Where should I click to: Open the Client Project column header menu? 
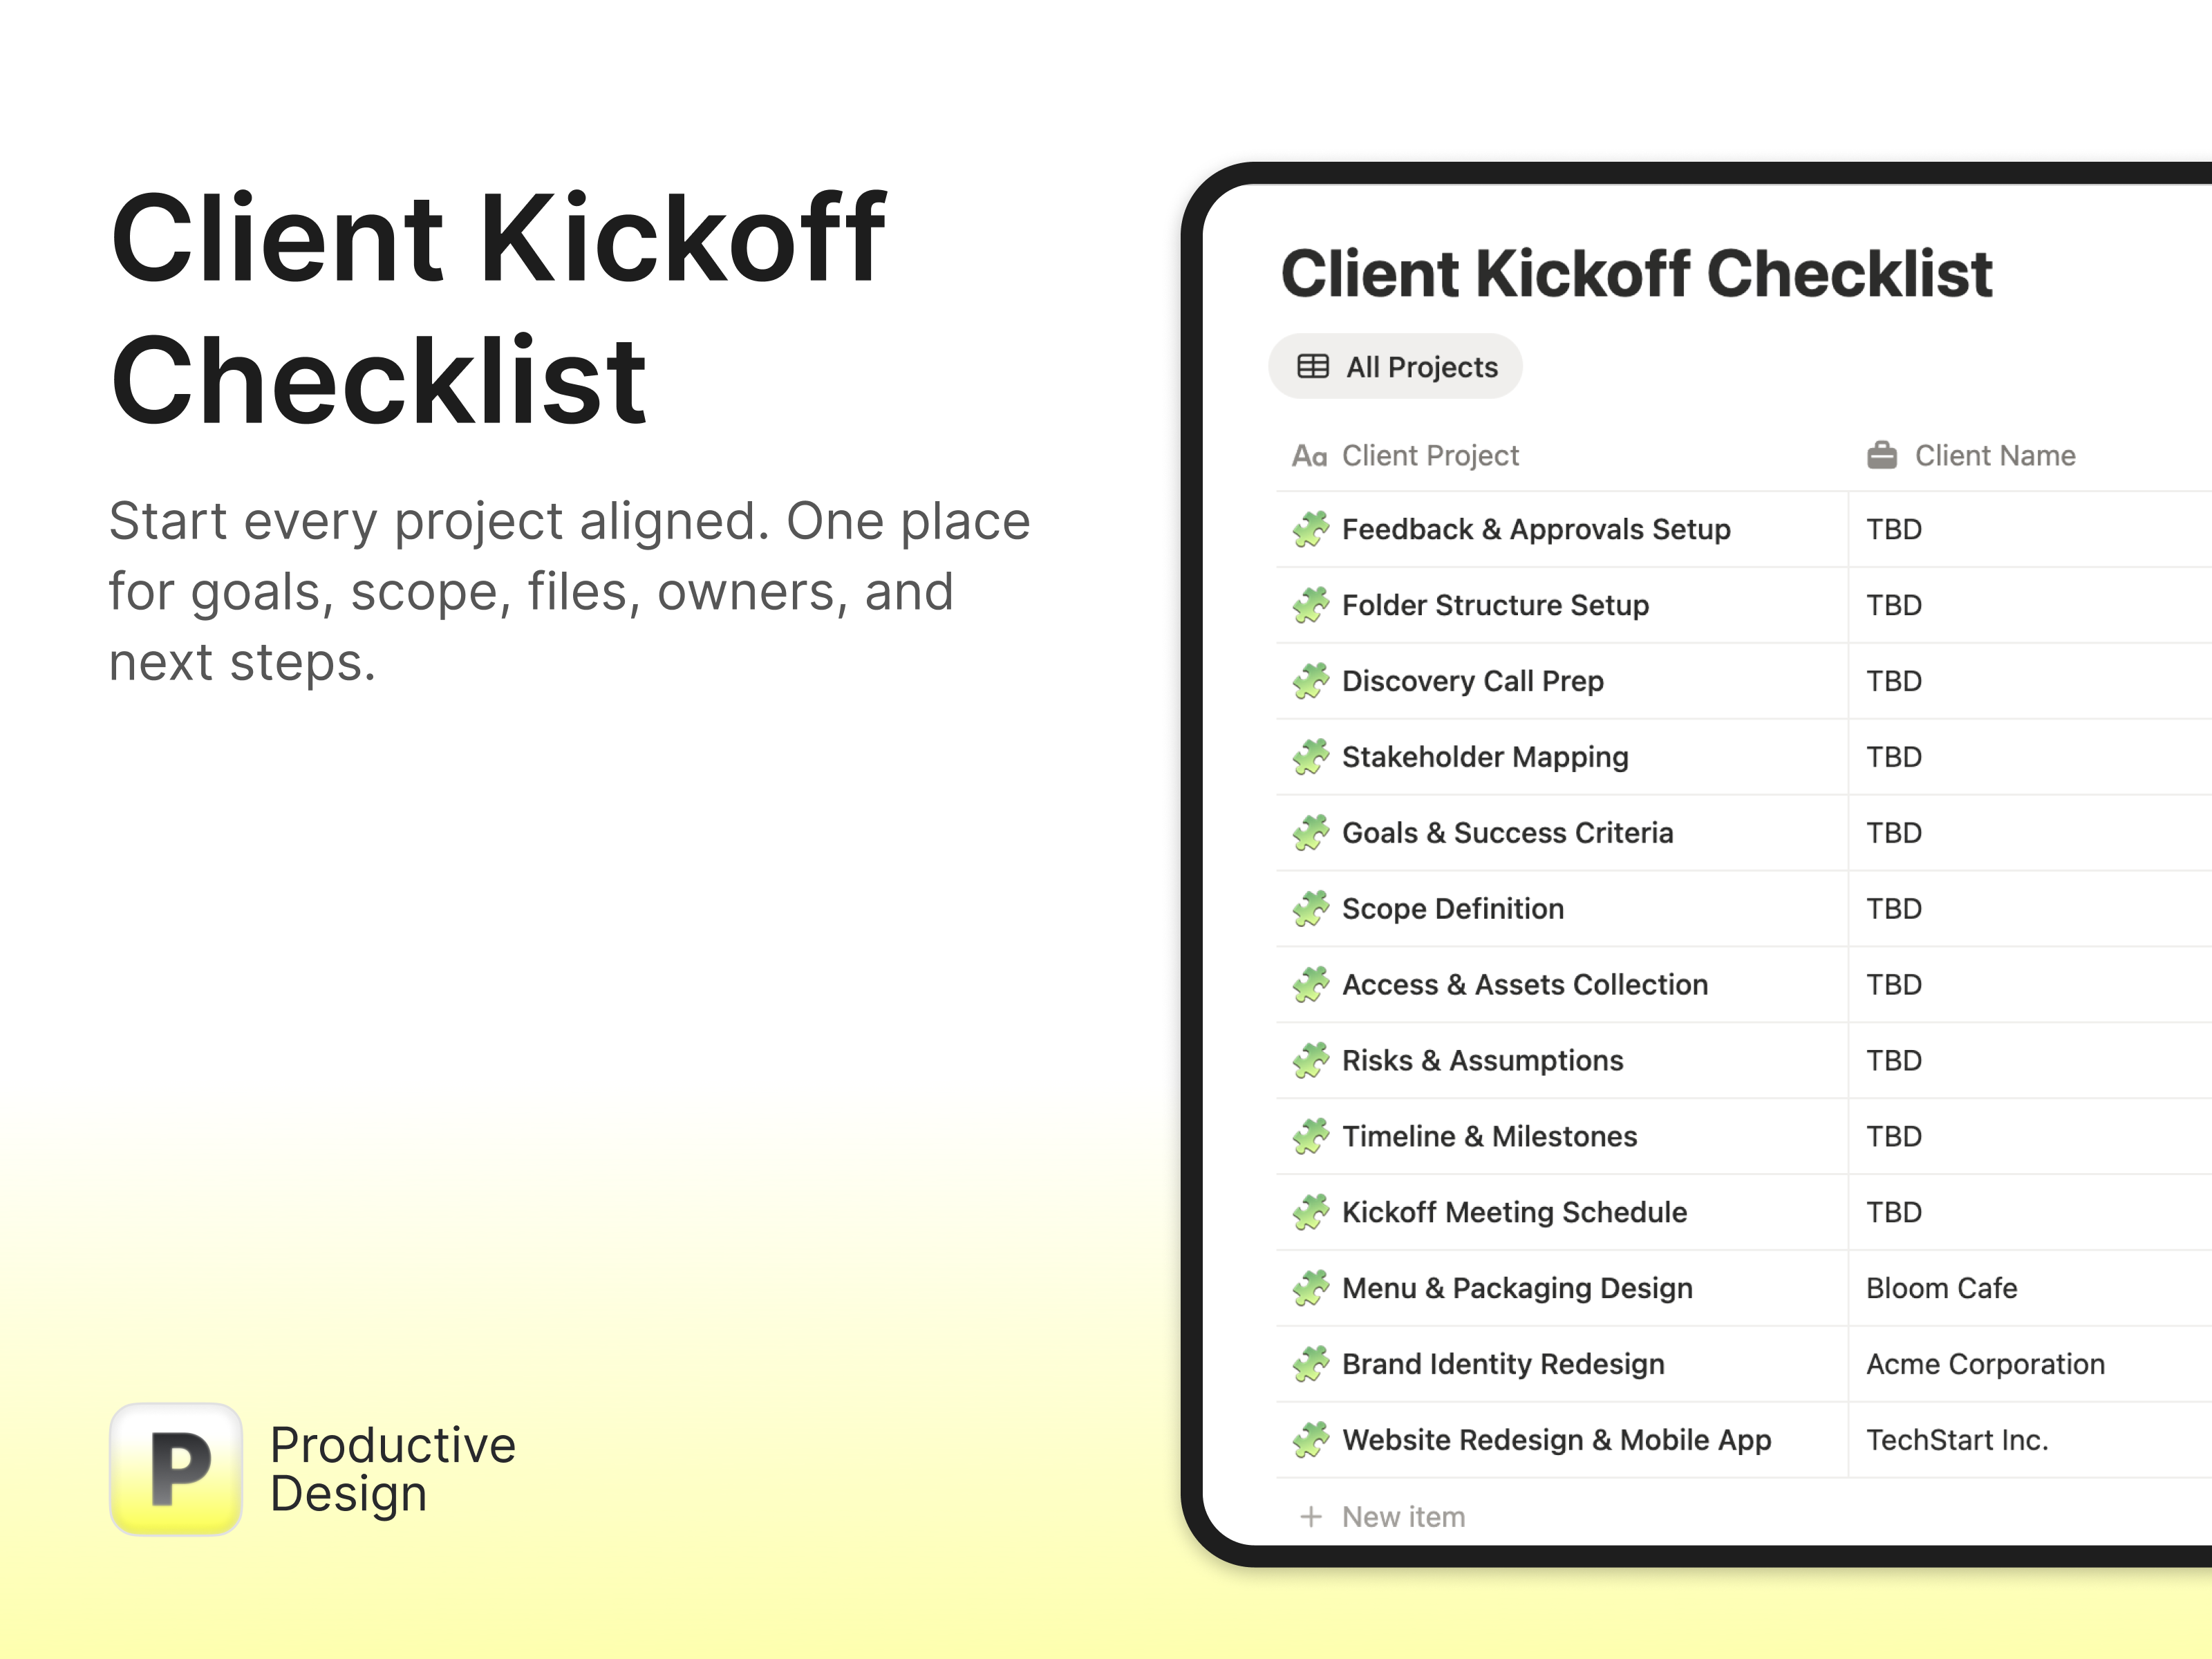click(1429, 456)
